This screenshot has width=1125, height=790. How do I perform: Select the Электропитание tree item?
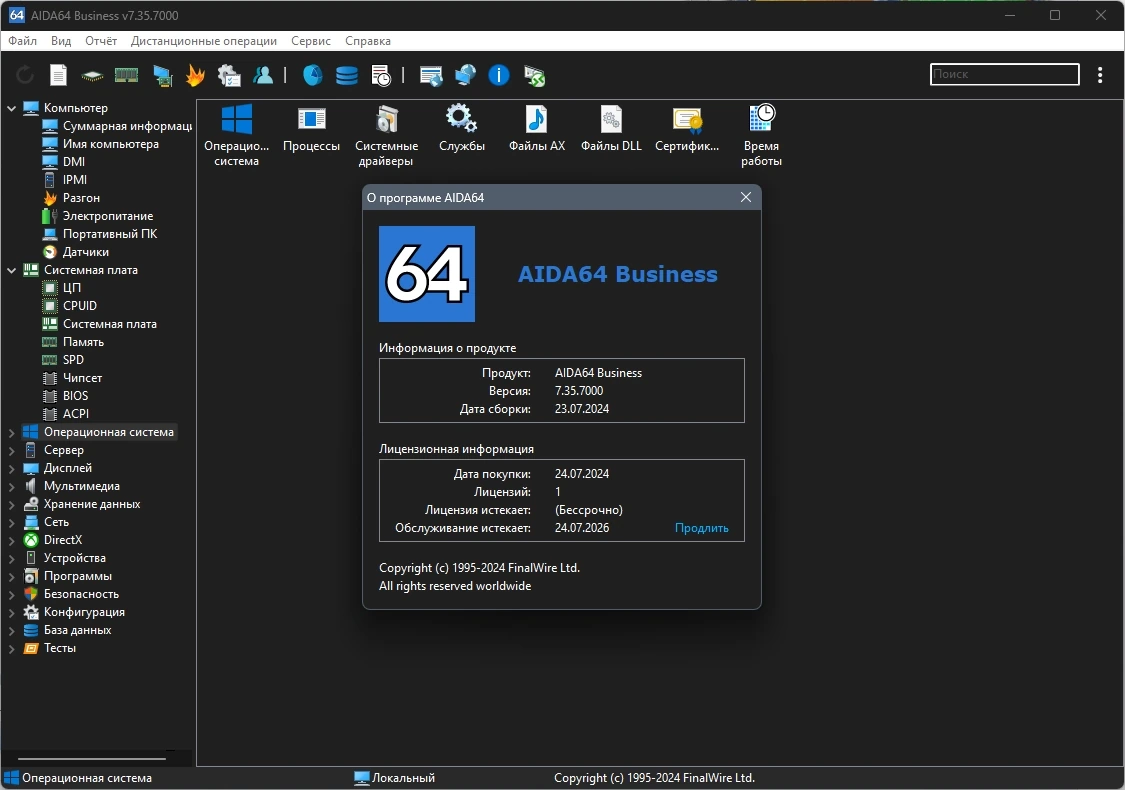point(98,216)
